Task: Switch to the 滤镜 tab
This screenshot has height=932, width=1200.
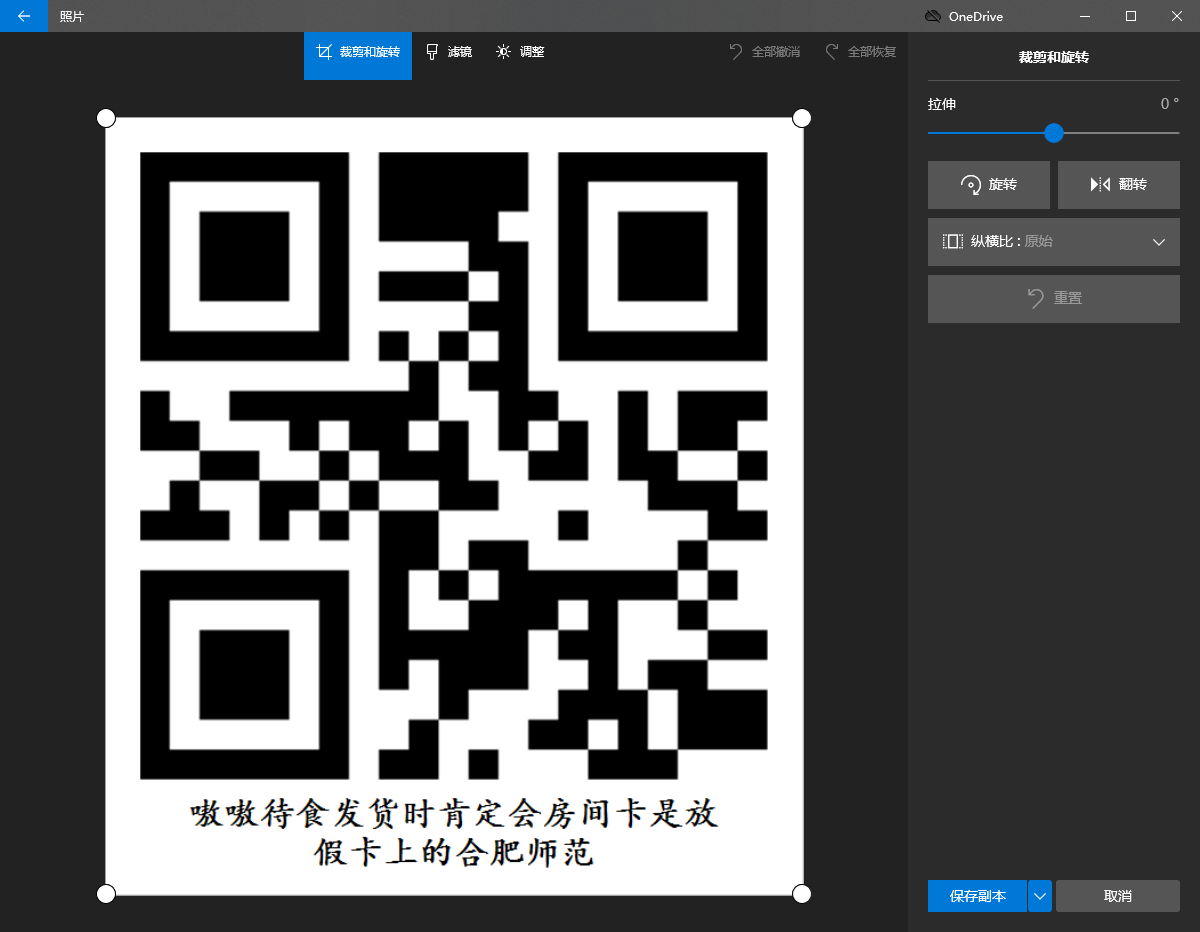Action: click(450, 52)
